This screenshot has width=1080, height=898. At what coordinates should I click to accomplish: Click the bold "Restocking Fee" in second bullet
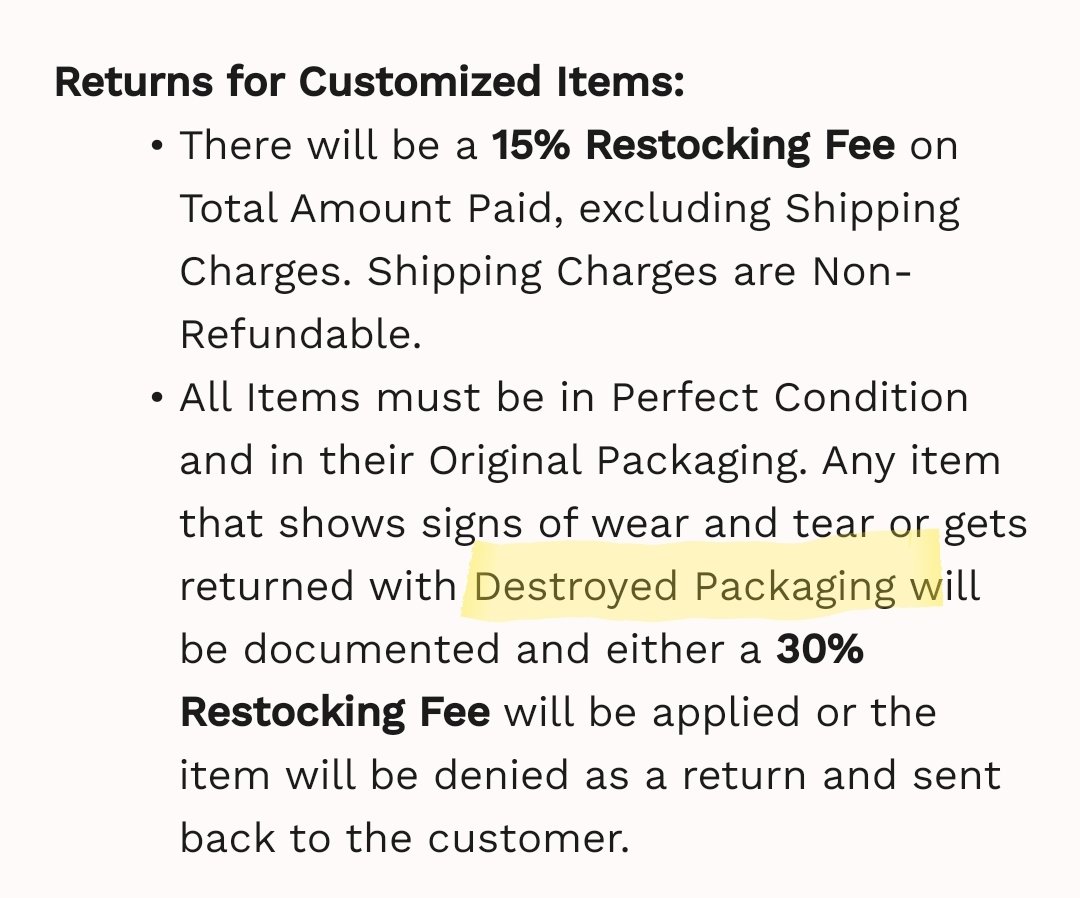pyautogui.click(x=335, y=712)
